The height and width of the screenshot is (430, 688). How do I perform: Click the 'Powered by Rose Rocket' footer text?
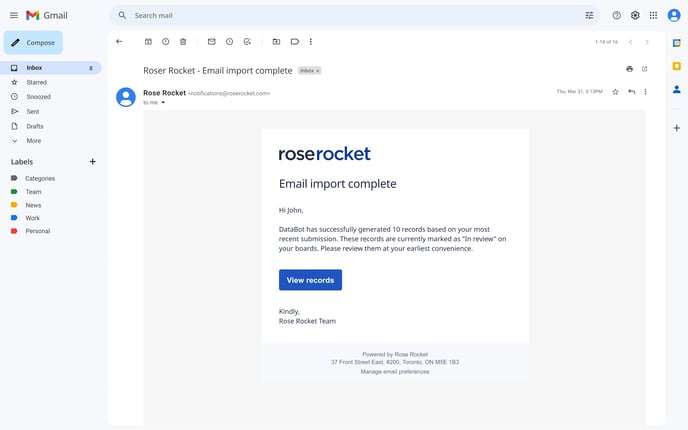[x=395, y=354]
